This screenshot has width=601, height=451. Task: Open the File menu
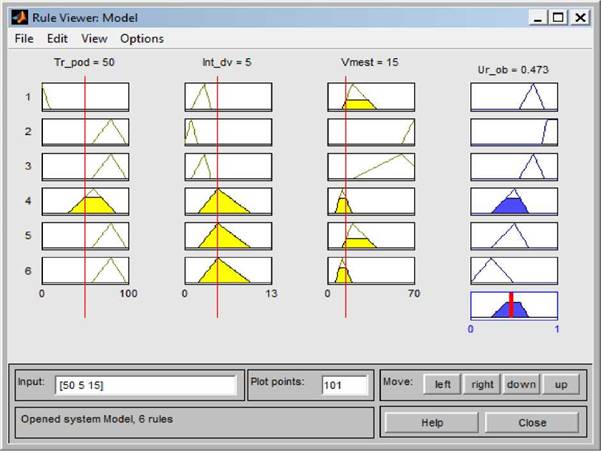click(x=24, y=39)
